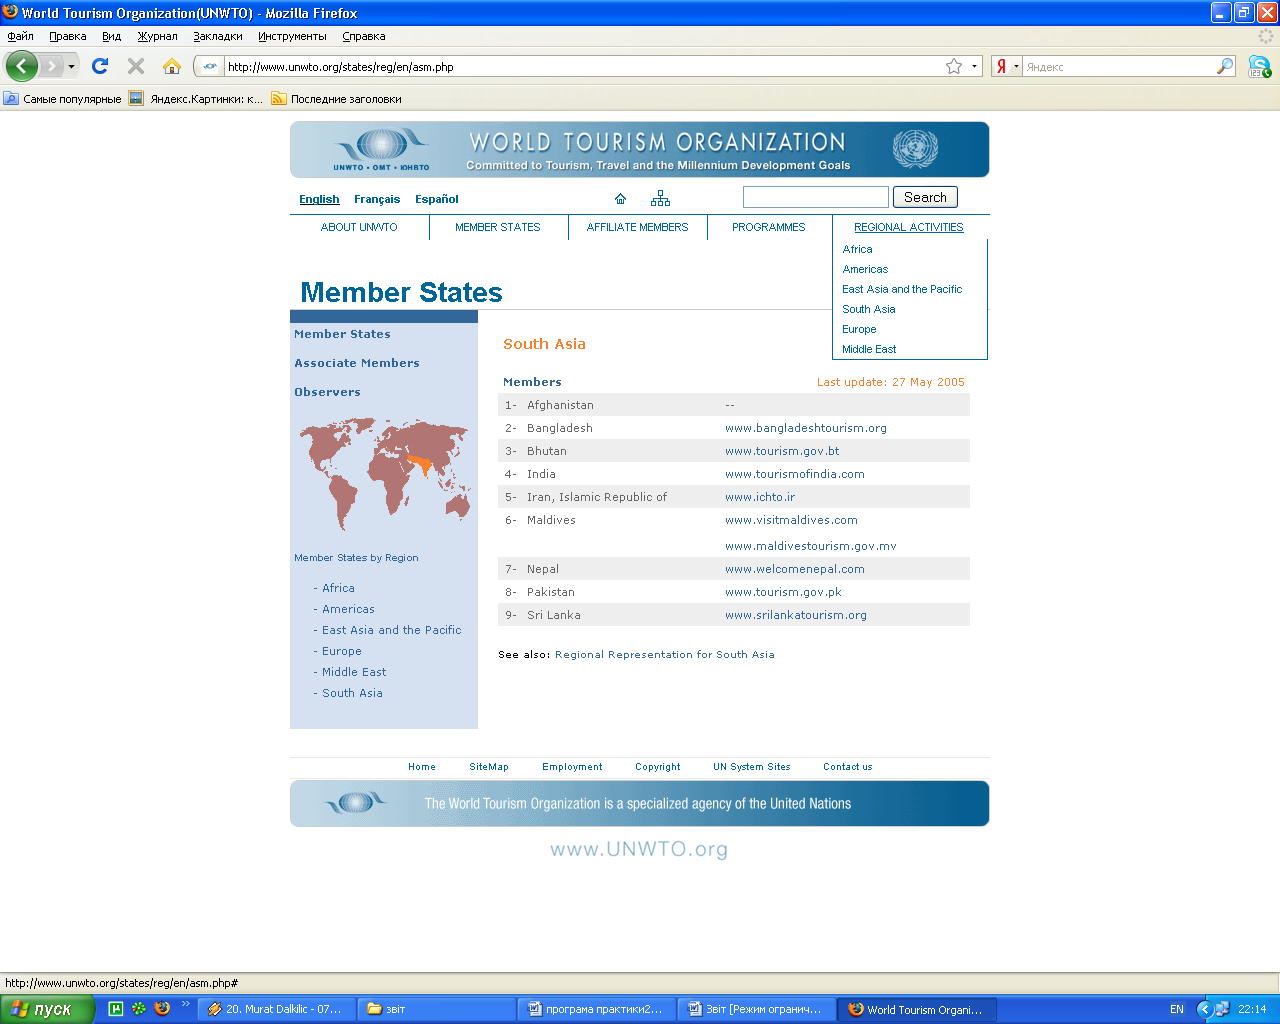Image resolution: width=1280 pixels, height=1024 pixels.
Task: Click the site home icon below the banner
Action: click(620, 198)
